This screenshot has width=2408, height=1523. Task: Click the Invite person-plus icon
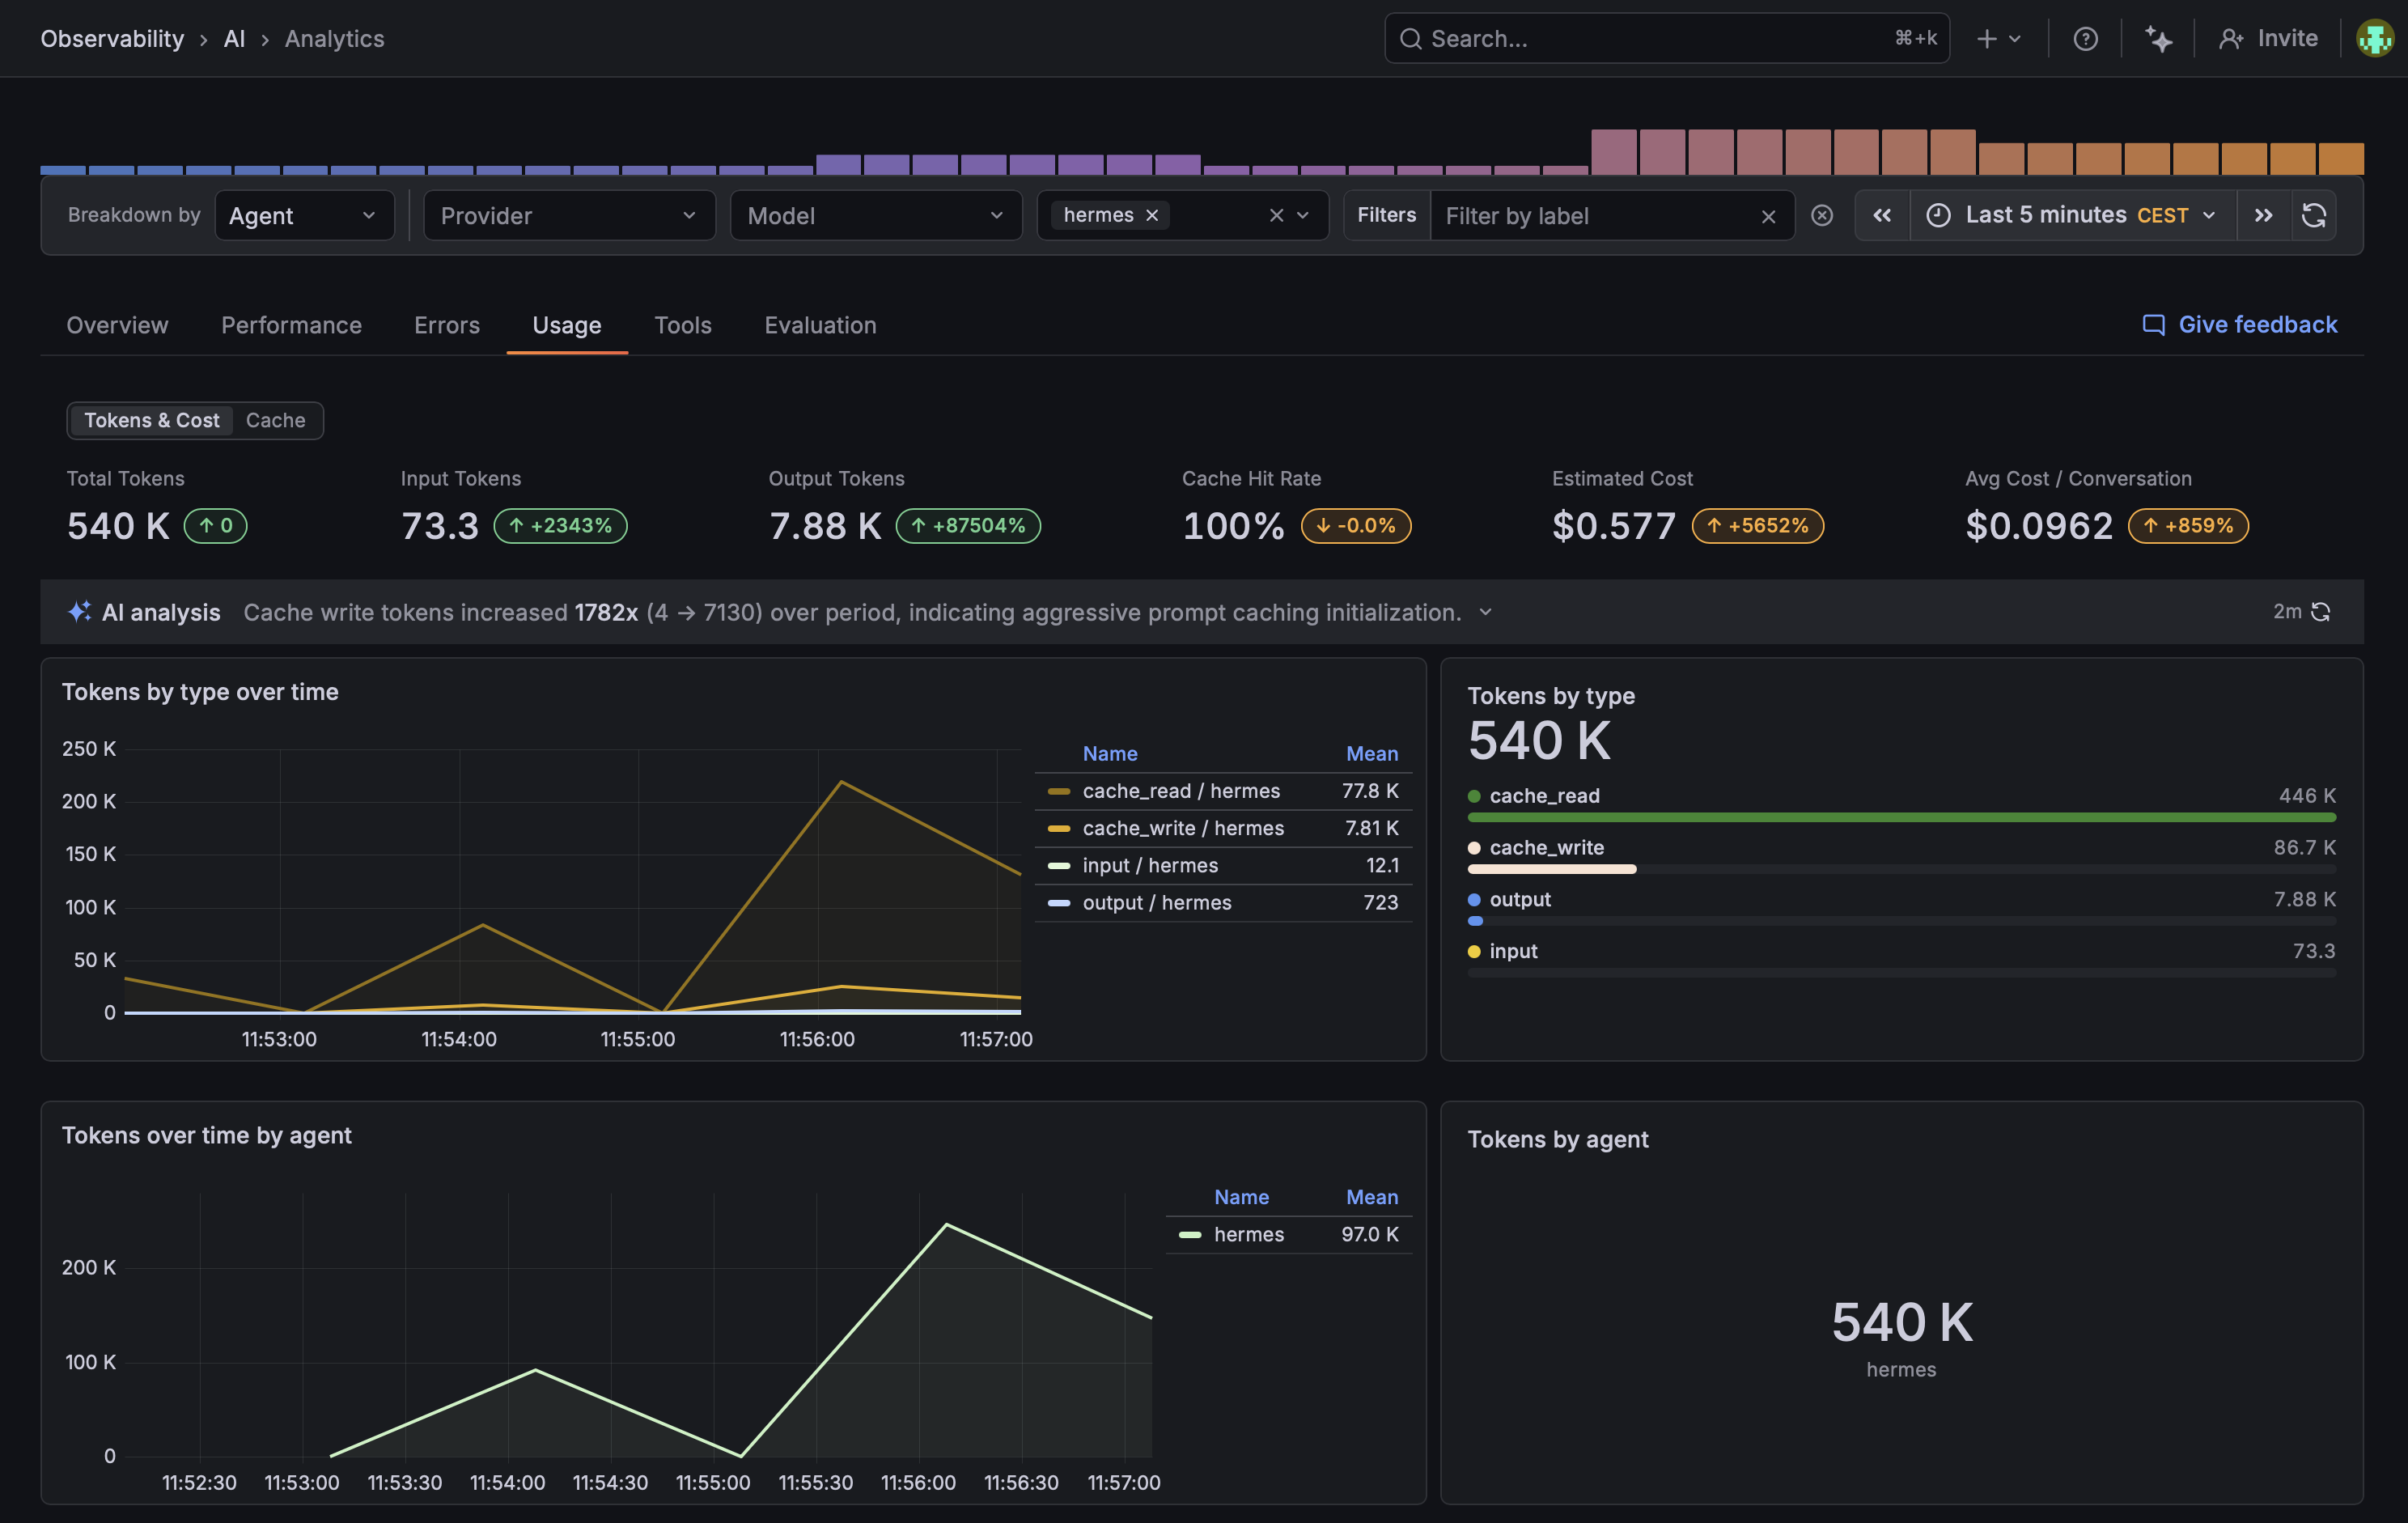point(2231,39)
